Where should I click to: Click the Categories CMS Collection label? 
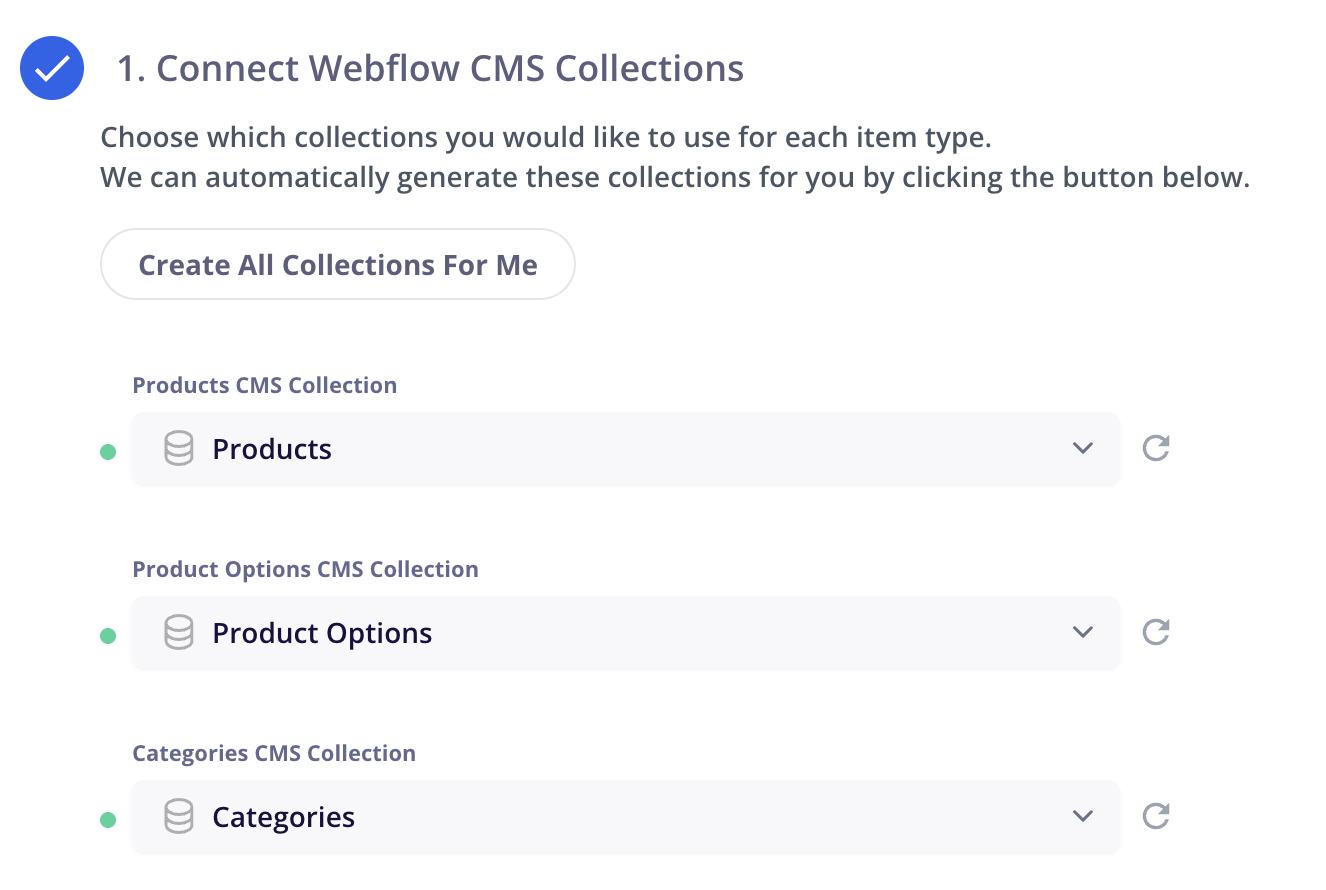274,753
